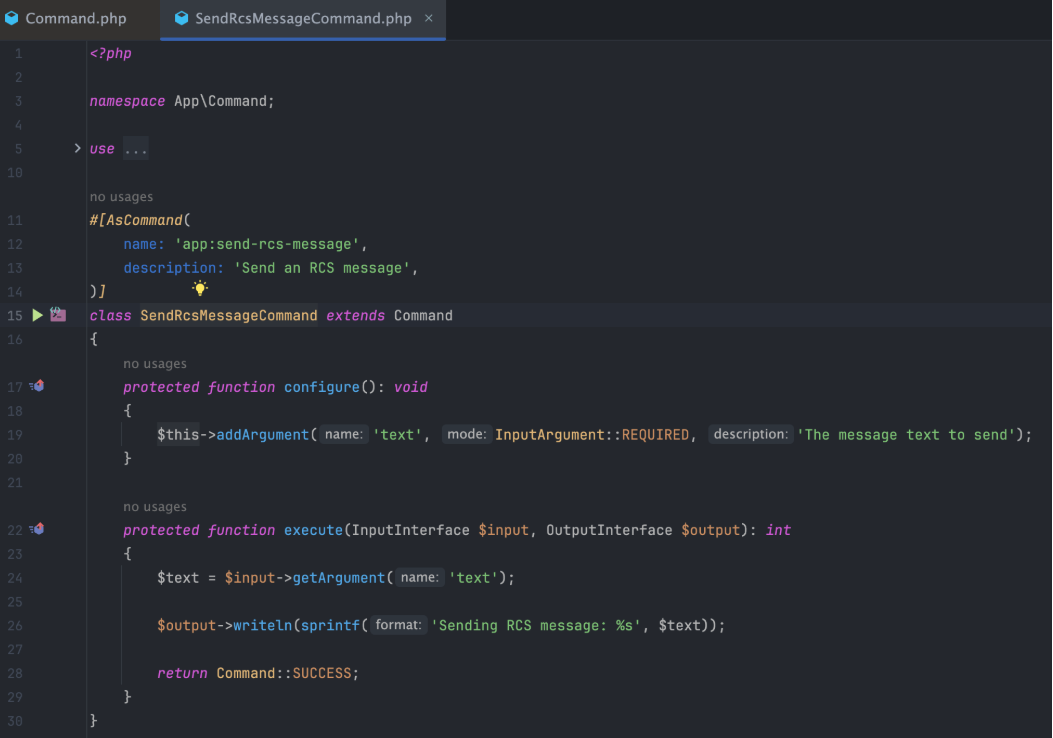Run the class via green play gutter icon
The height and width of the screenshot is (738, 1053).
(x=38, y=315)
